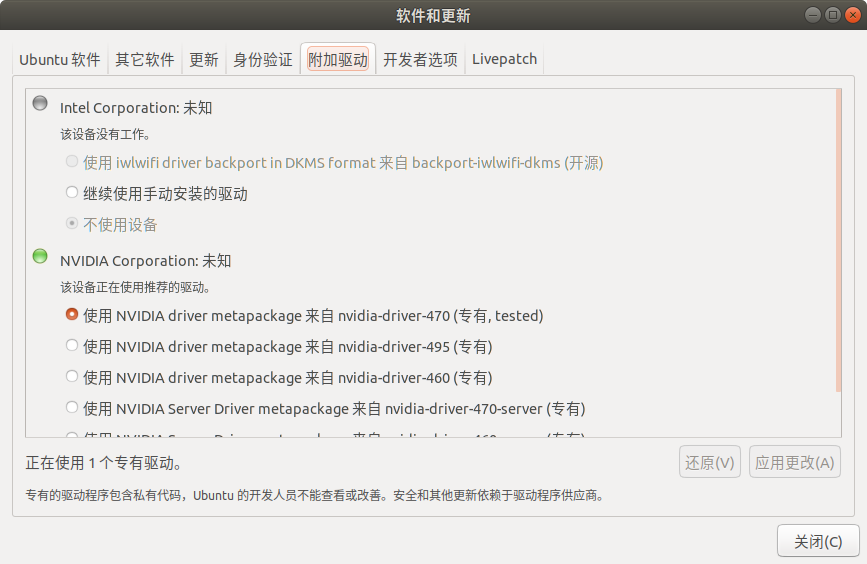Switch to the 身份验证 tab
Viewport: 867px width, 564px height.
coord(263,59)
